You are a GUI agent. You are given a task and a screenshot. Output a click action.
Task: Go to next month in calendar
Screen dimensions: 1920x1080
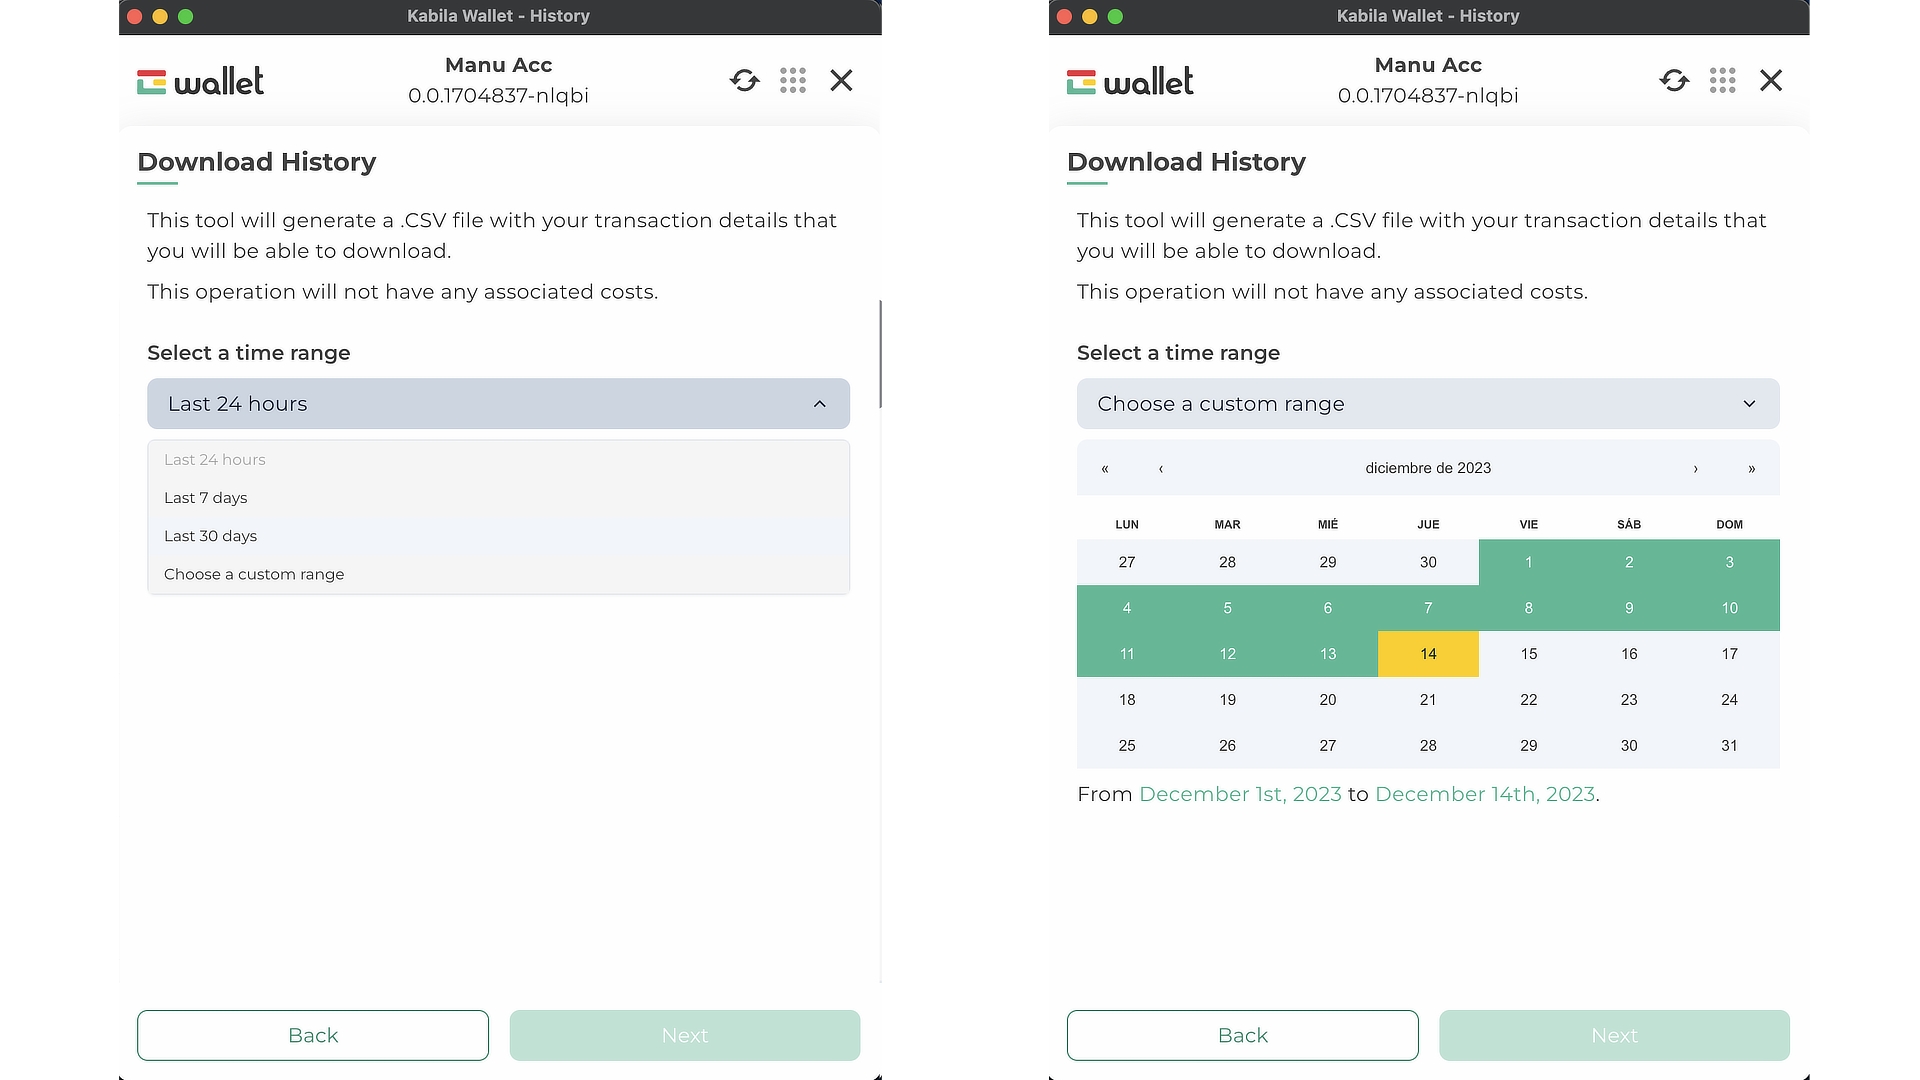point(1696,469)
